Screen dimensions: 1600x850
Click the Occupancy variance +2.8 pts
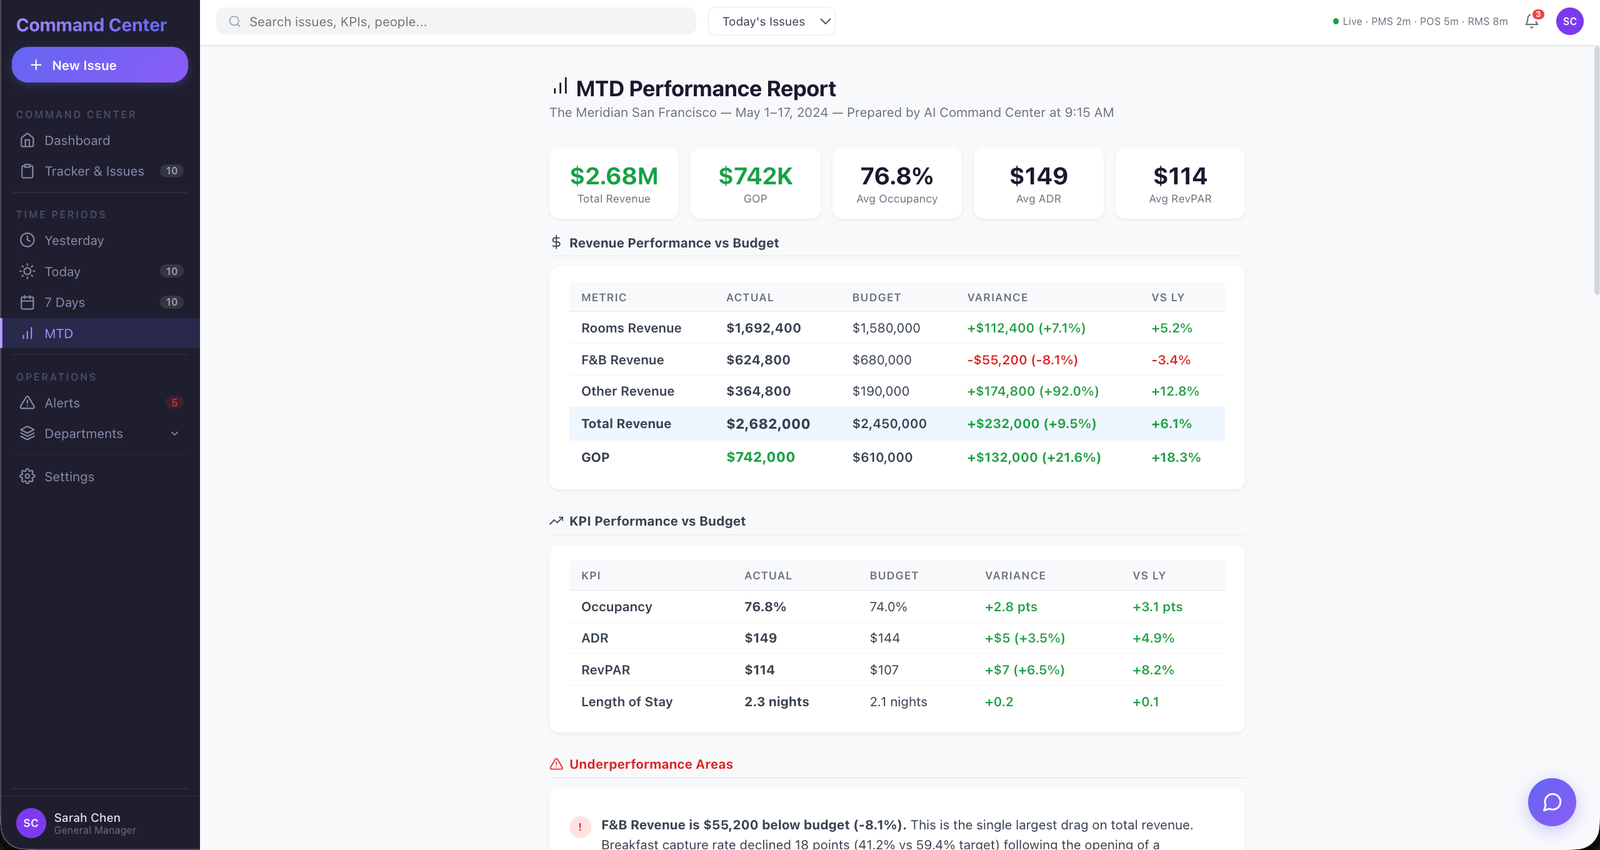1011,607
